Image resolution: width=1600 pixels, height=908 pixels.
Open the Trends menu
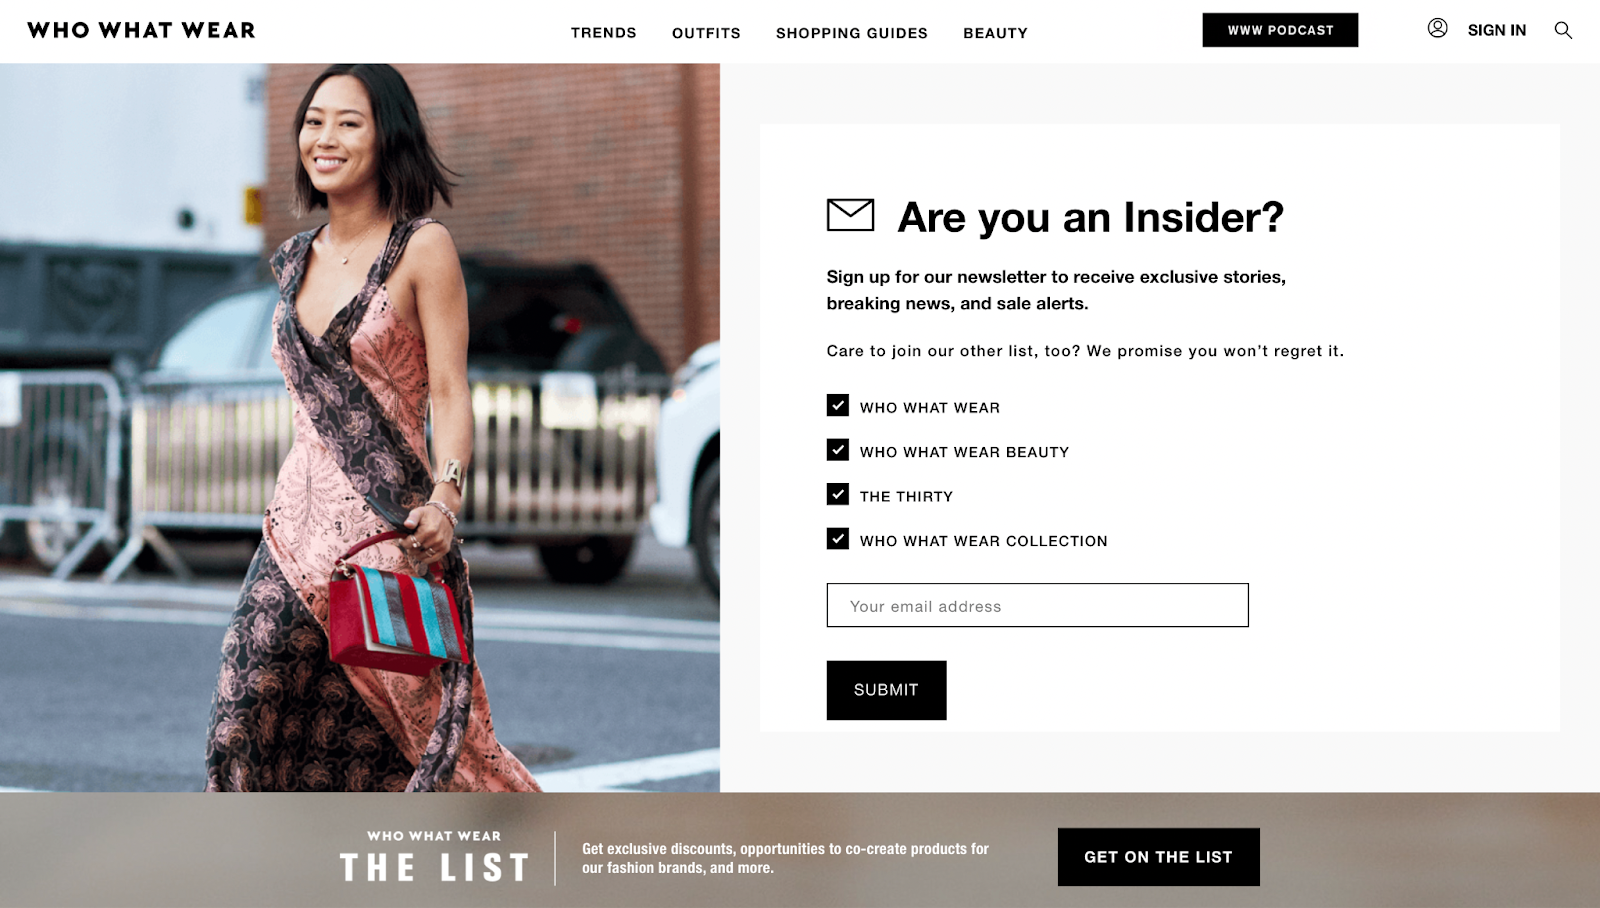pos(603,33)
